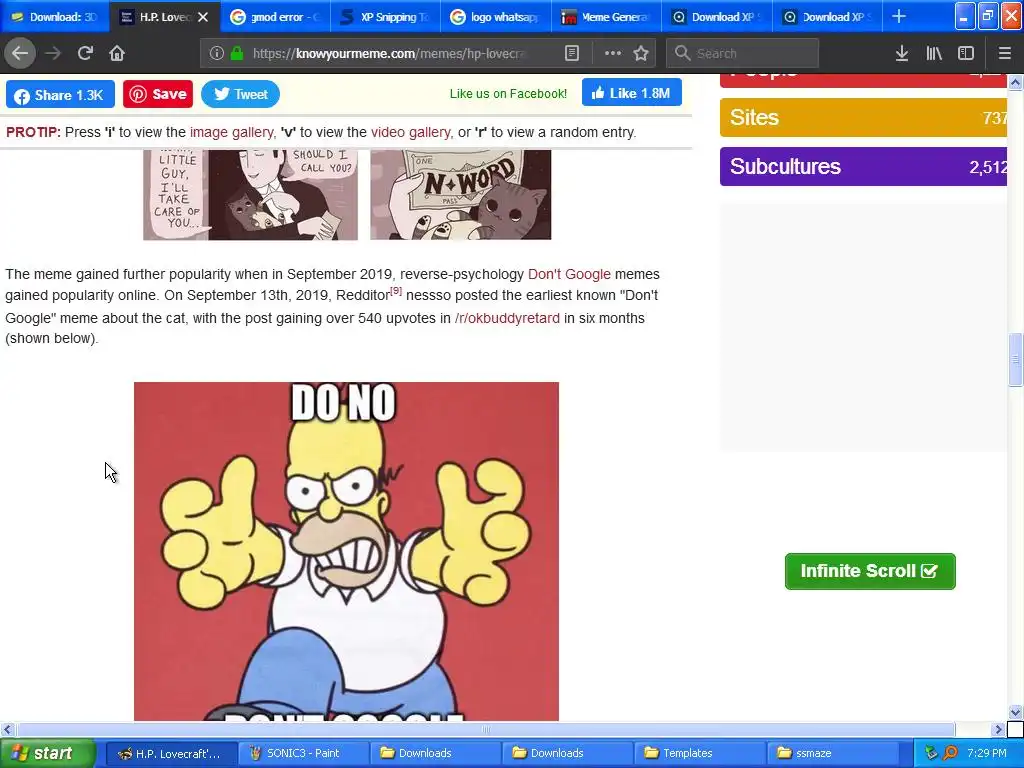Open the browser home page icon
Screen dimensions: 1024x768
point(117,54)
